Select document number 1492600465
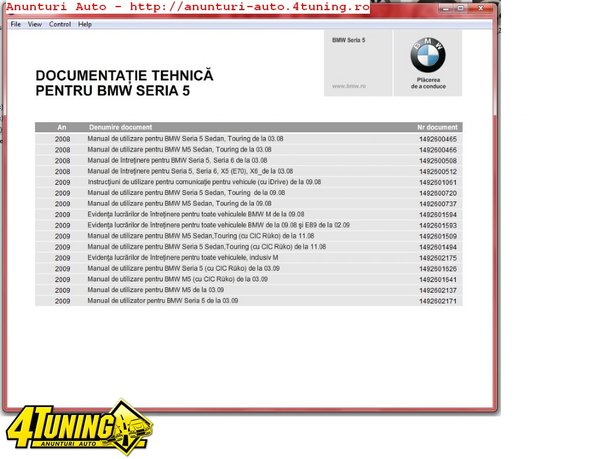The height and width of the screenshot is (459, 610). pos(438,139)
